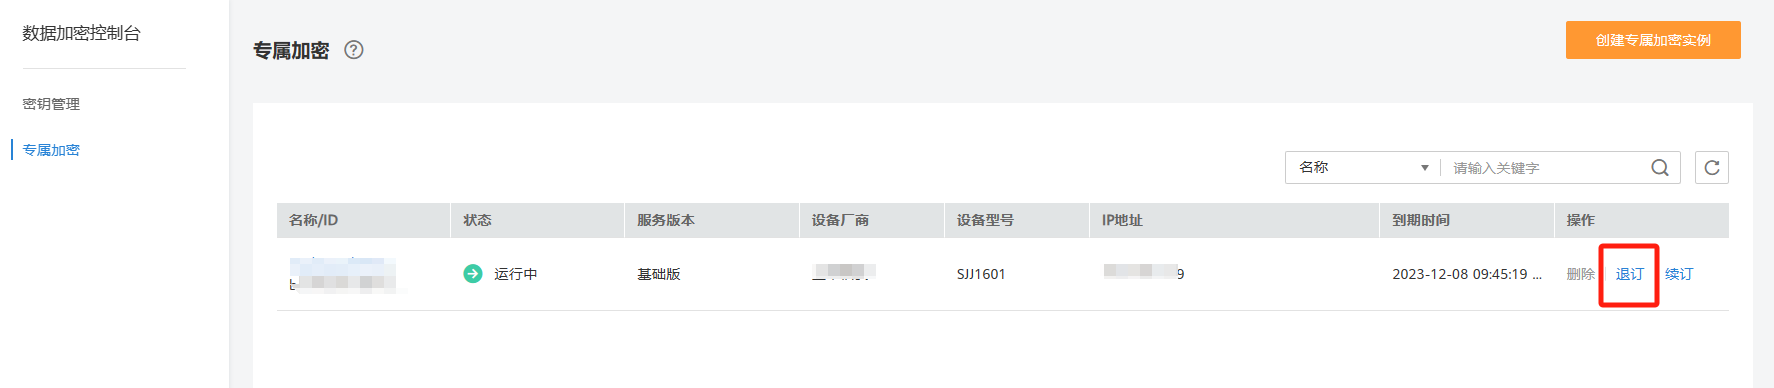Click the 到期时间 column header
Screen dimensions: 1774x388
pos(1421,220)
